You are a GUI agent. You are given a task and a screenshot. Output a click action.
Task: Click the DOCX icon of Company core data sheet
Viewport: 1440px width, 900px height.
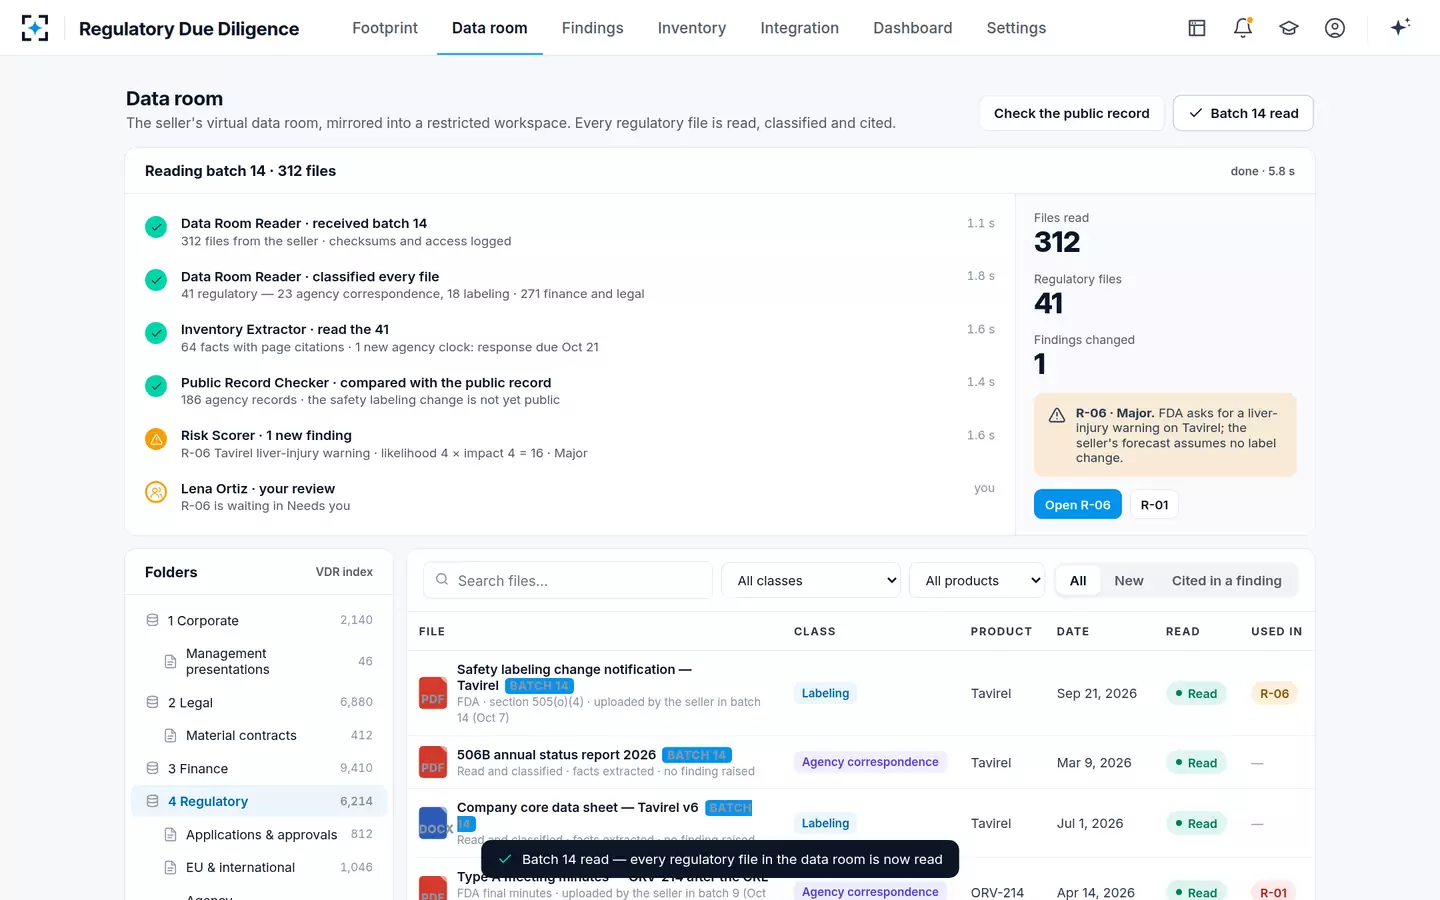[433, 823]
